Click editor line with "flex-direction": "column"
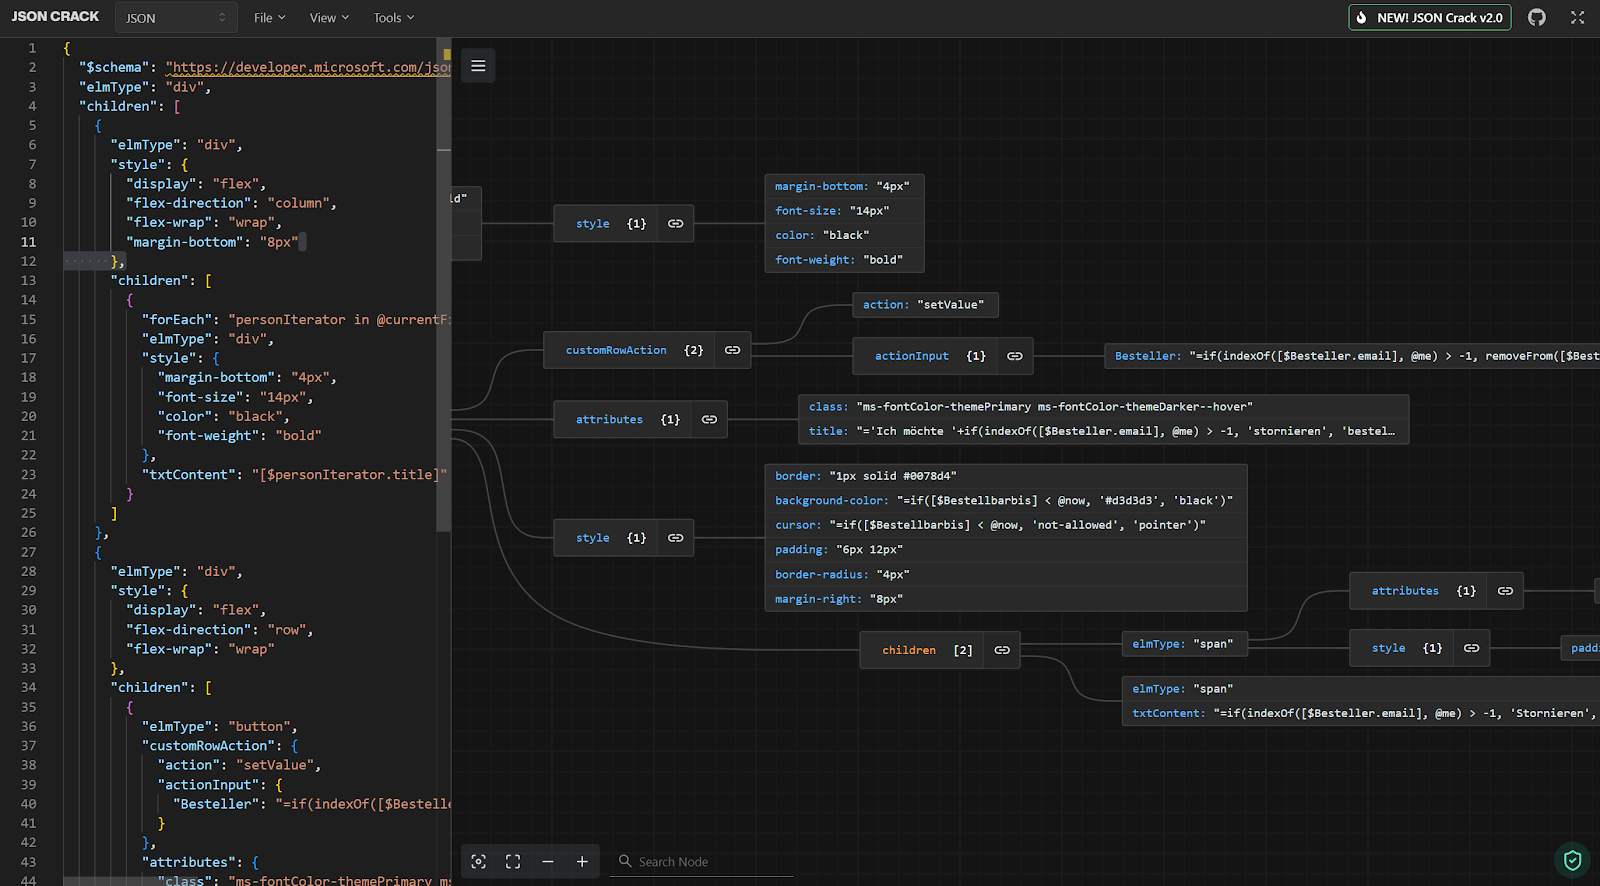Viewport: 1600px width, 886px height. [x=231, y=203]
